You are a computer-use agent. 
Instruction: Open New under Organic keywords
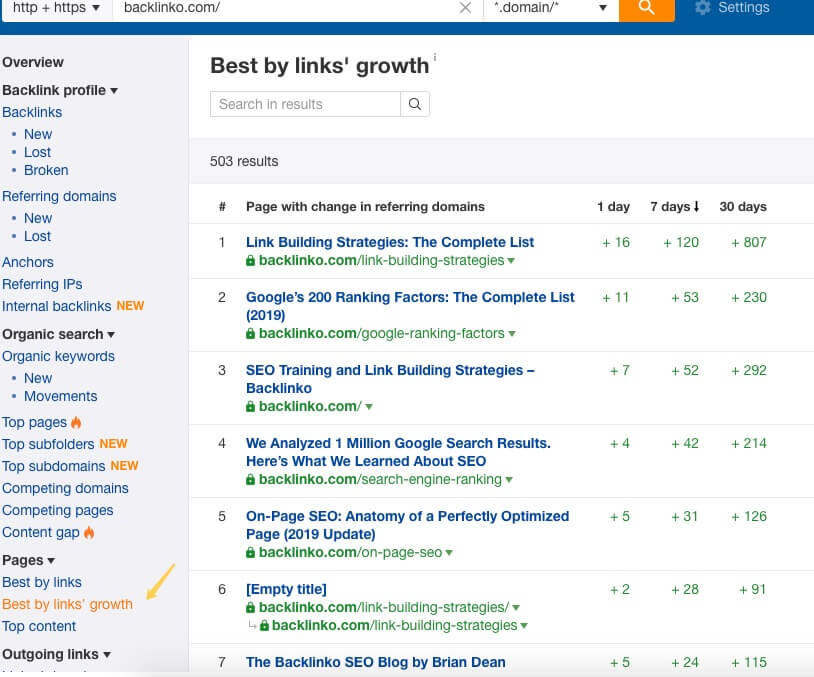tap(38, 378)
